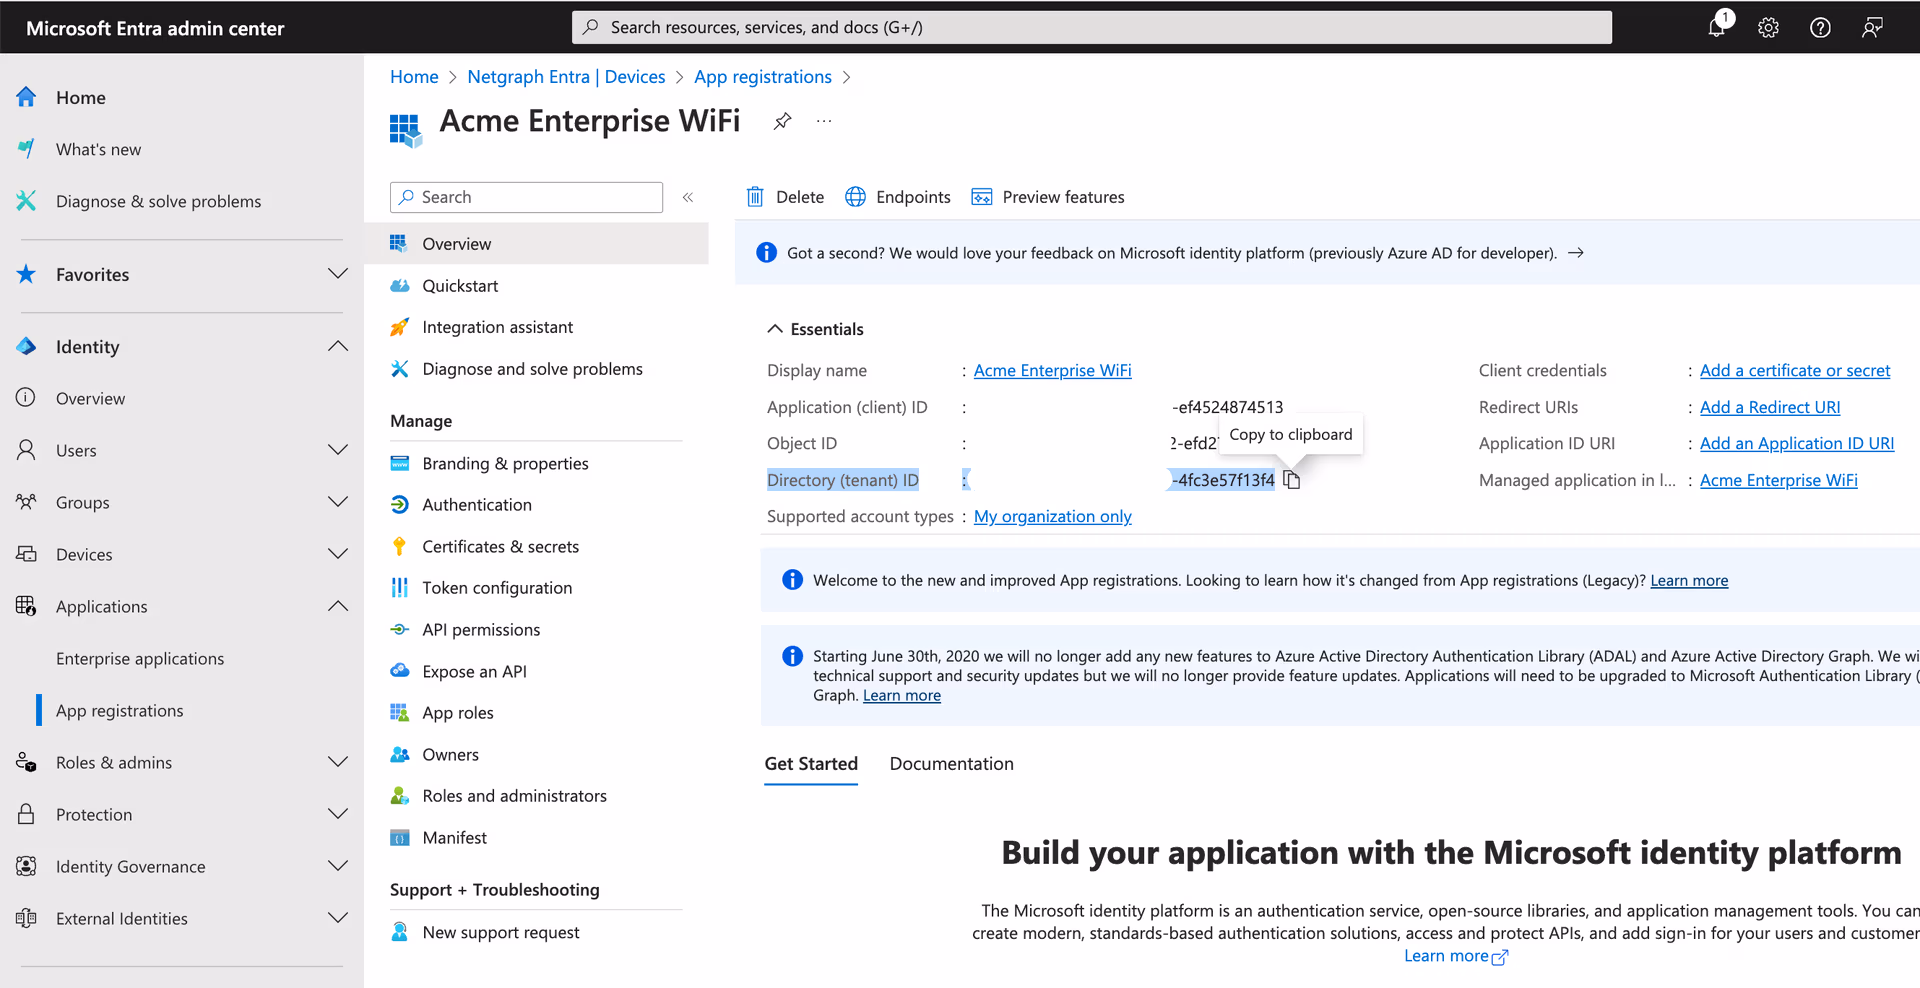Collapse the Identity section chevron
Viewport: 1920px width, 988px height.
pos(338,346)
